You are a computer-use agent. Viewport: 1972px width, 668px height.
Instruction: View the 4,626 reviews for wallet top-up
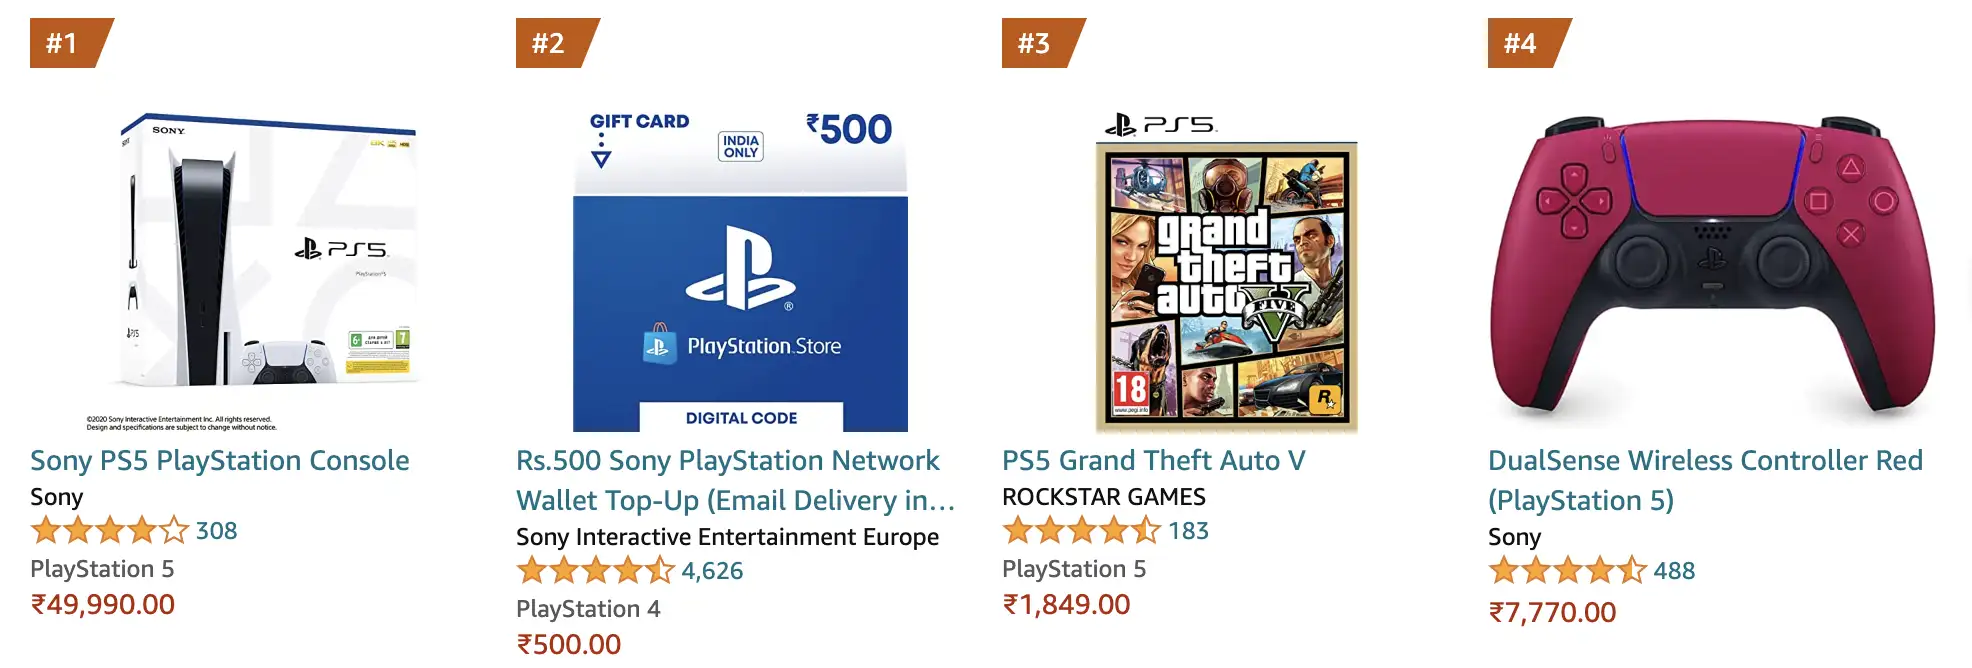(712, 571)
